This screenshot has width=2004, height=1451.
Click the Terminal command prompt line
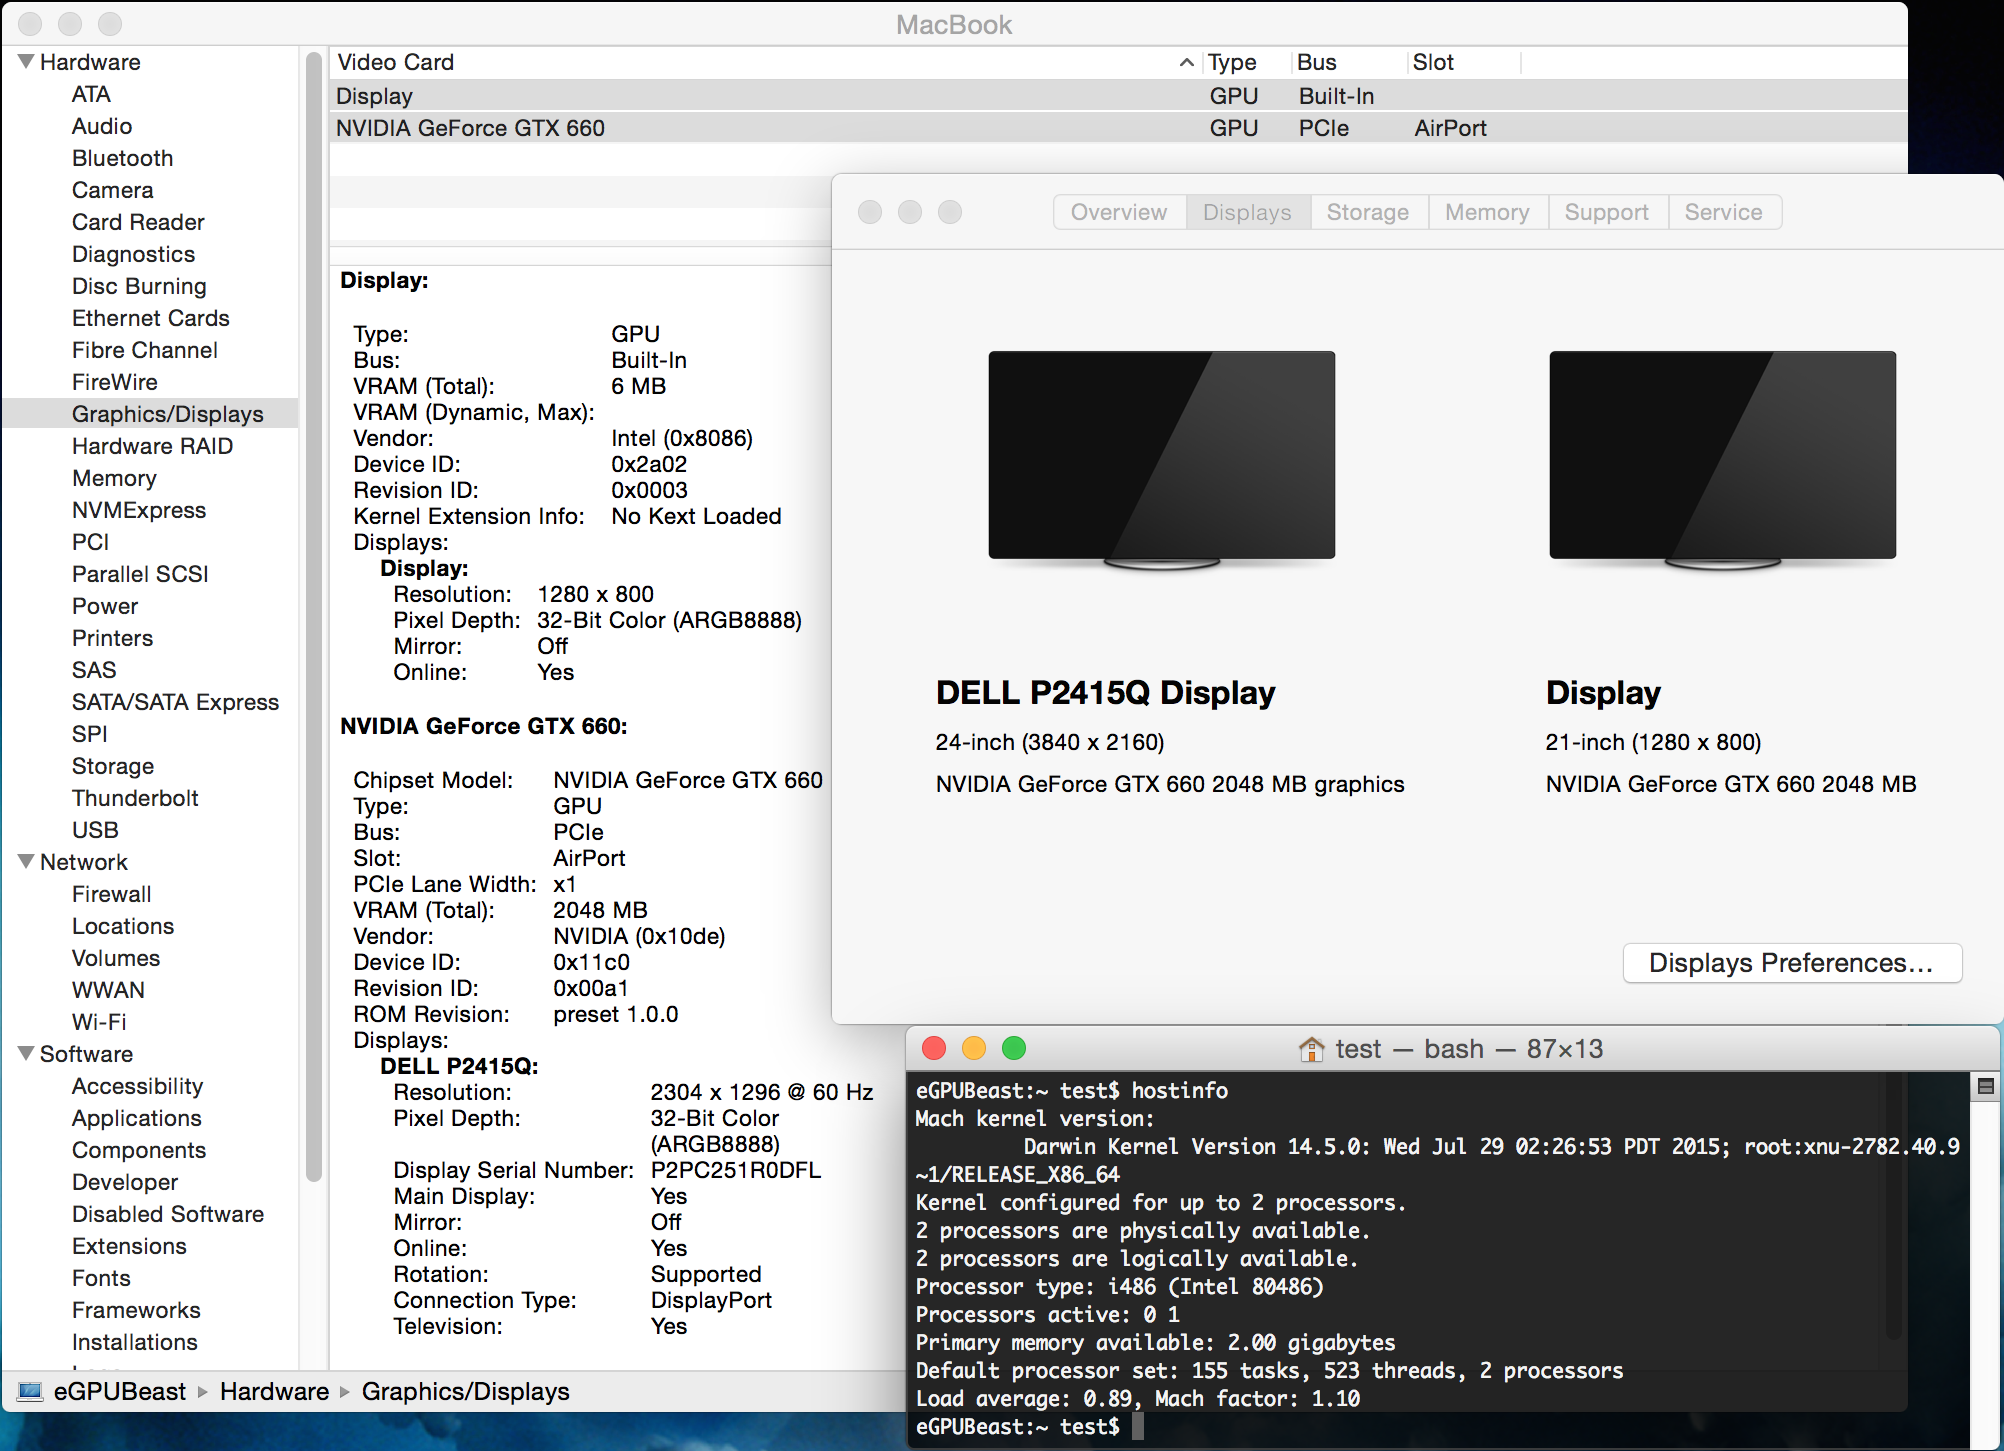tap(1030, 1427)
